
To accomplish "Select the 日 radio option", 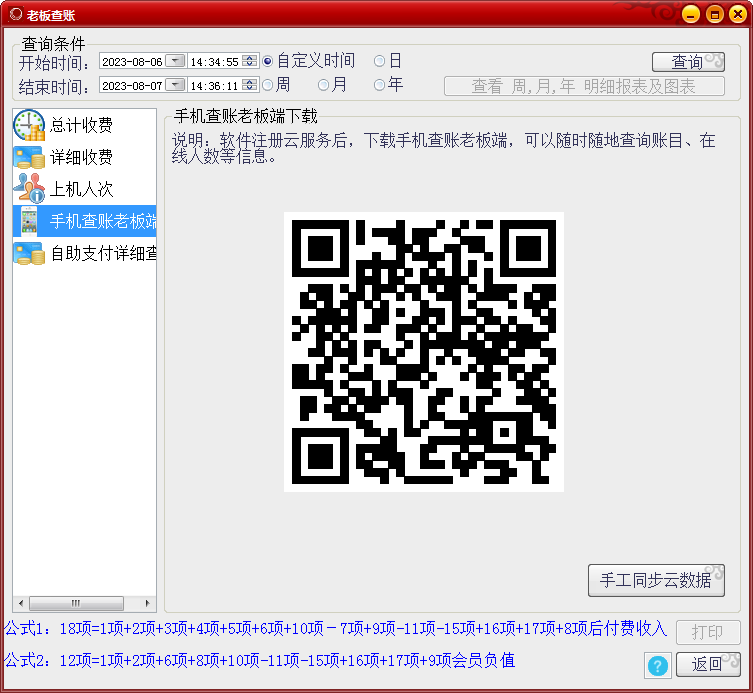I will point(388,61).
